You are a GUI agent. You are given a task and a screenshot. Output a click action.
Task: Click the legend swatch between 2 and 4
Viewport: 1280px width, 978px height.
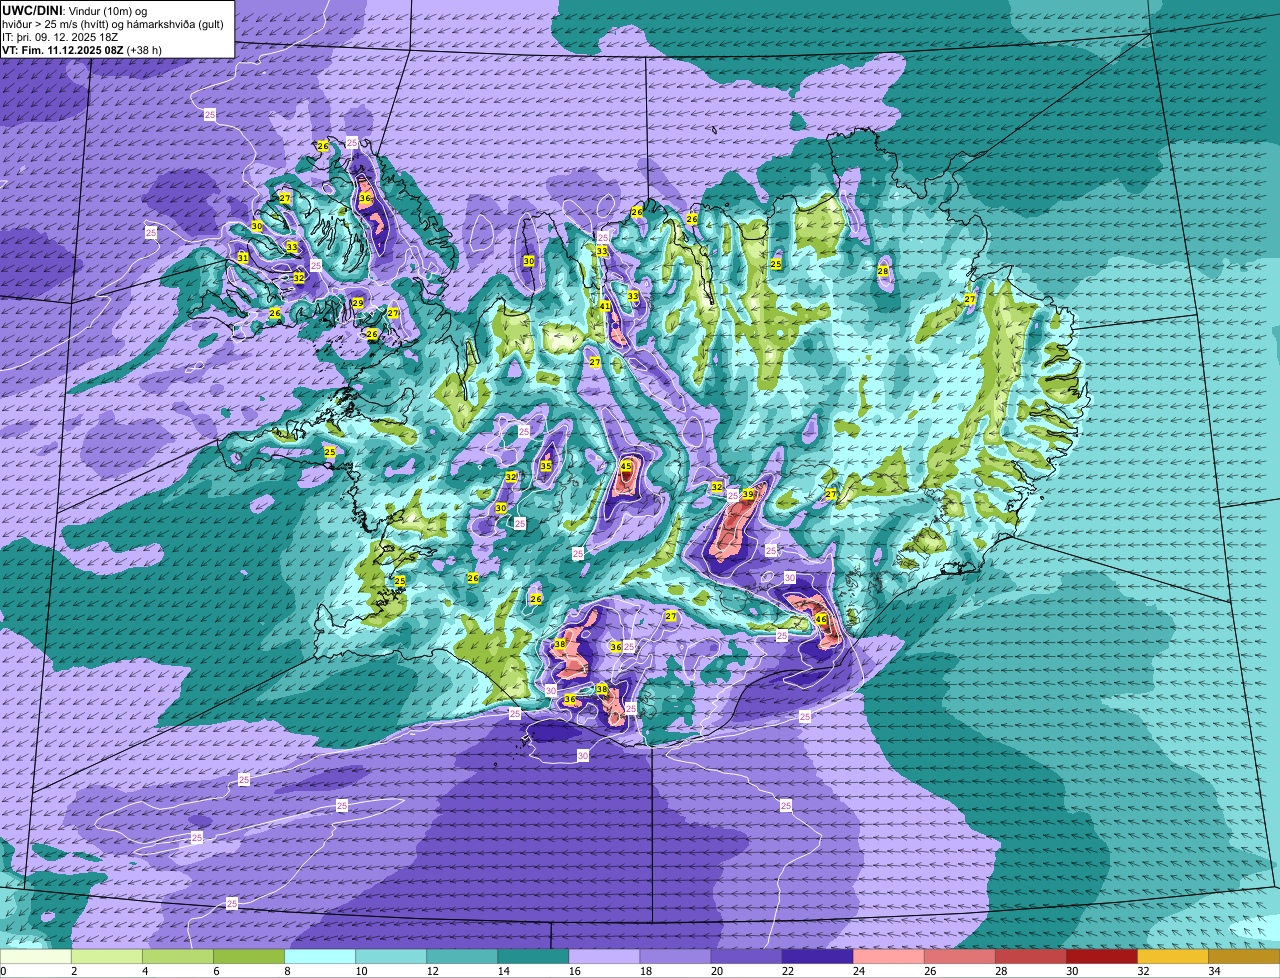point(107,957)
